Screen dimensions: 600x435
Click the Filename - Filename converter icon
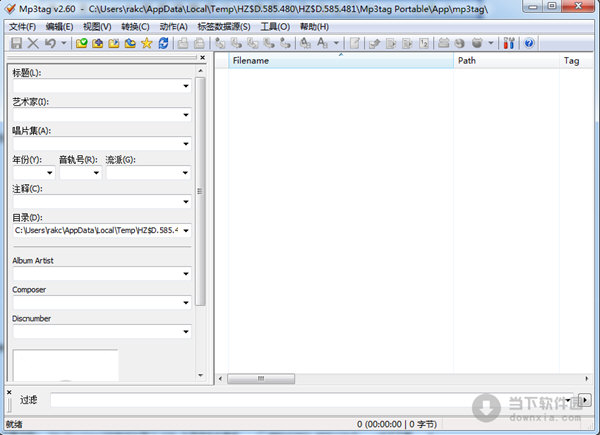tap(253, 43)
